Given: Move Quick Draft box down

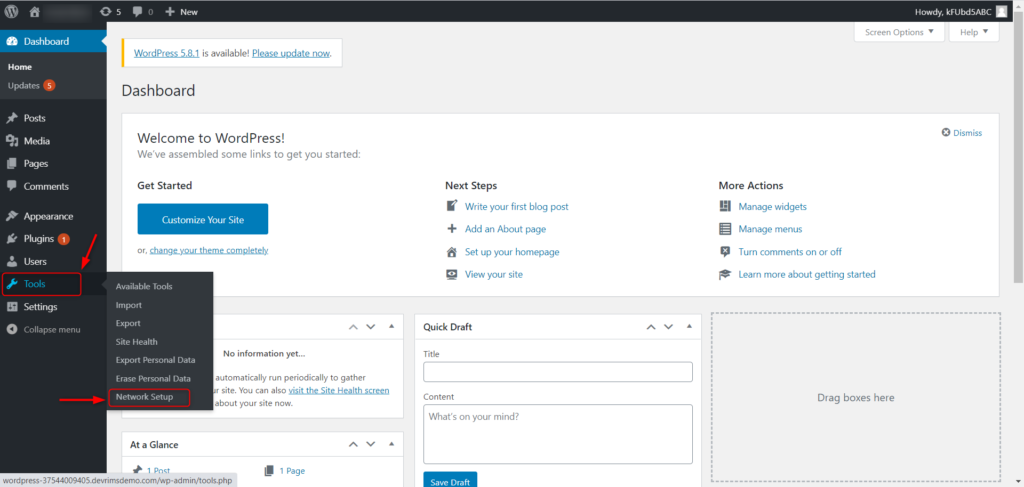Looking at the screenshot, I should click(668, 326).
